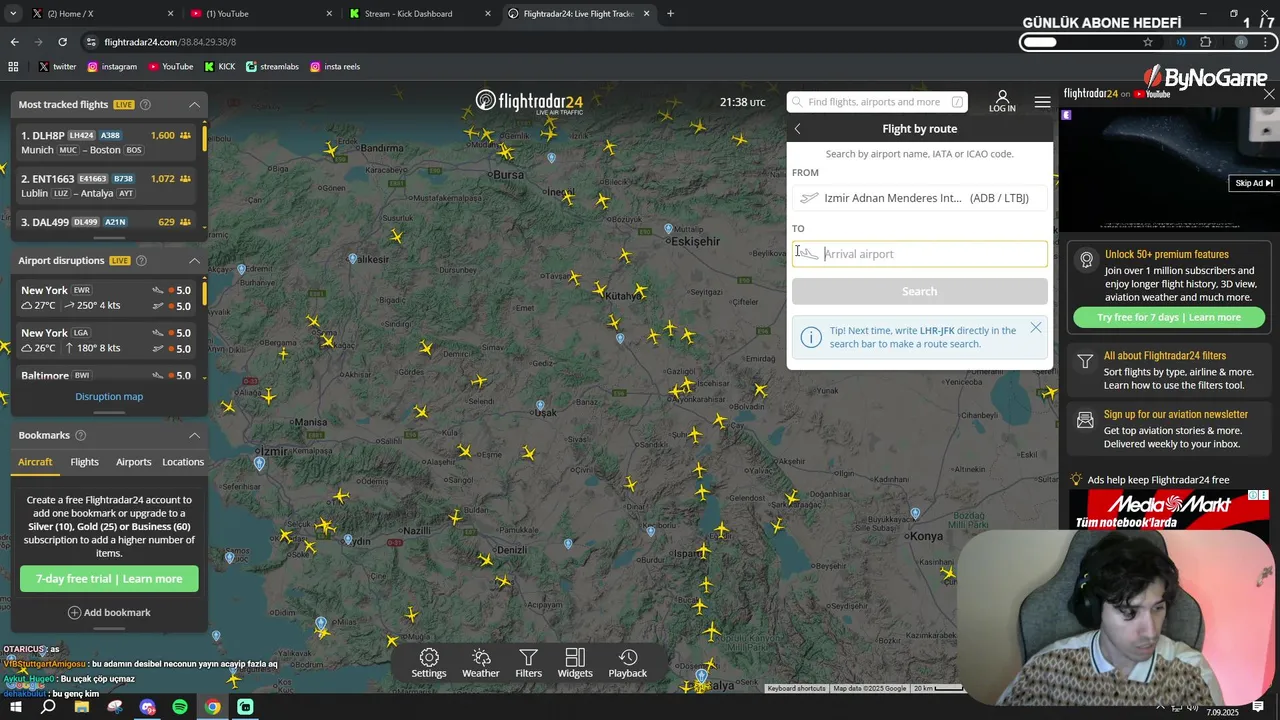Go back using the Flight by route arrow

pyautogui.click(x=798, y=128)
